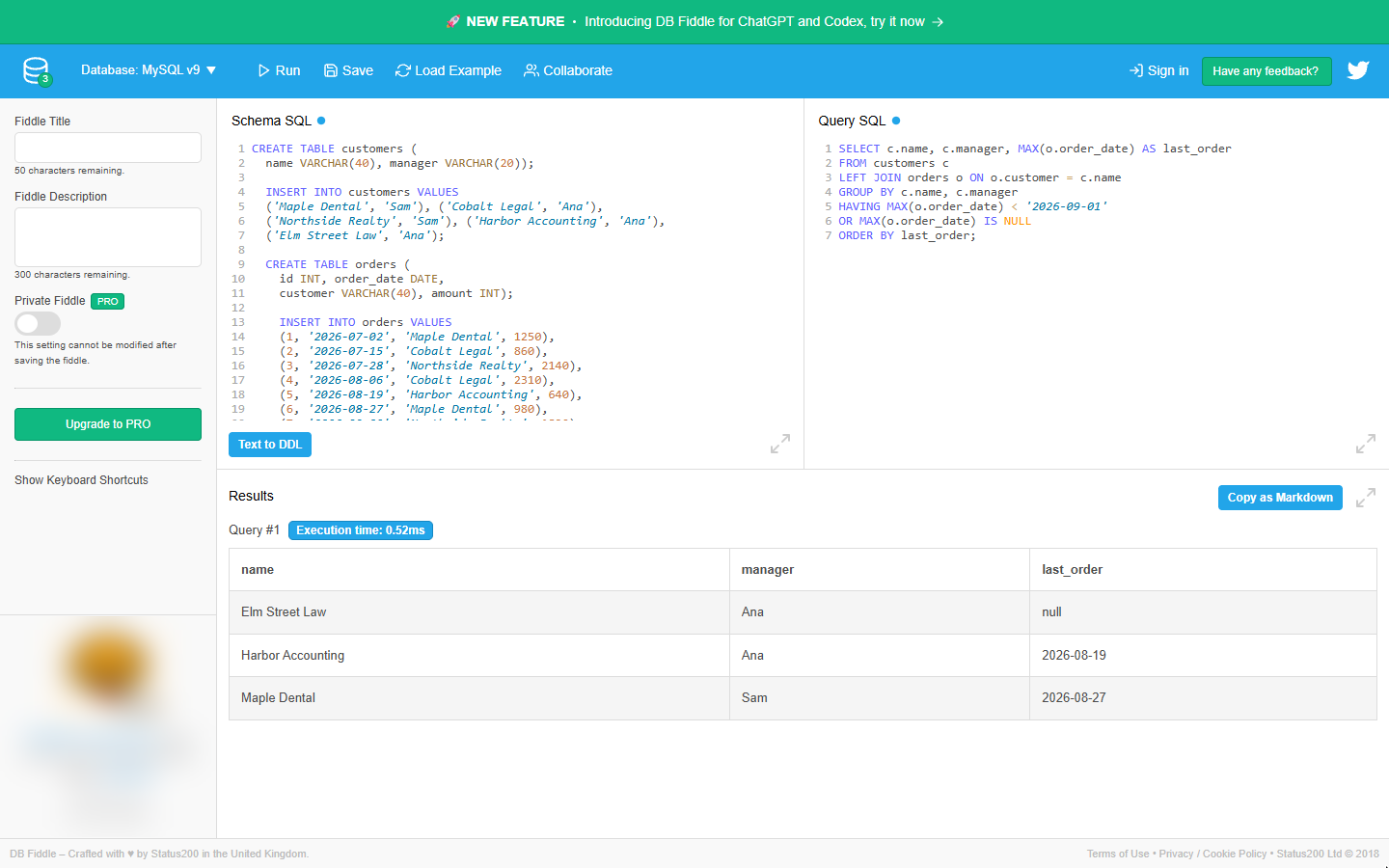Click the Maple Dental cell

[479, 698]
